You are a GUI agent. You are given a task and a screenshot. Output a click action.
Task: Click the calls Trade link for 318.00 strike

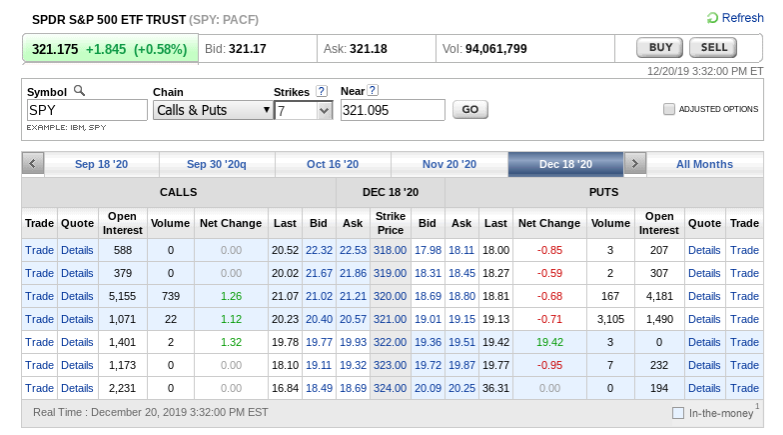[39, 250]
